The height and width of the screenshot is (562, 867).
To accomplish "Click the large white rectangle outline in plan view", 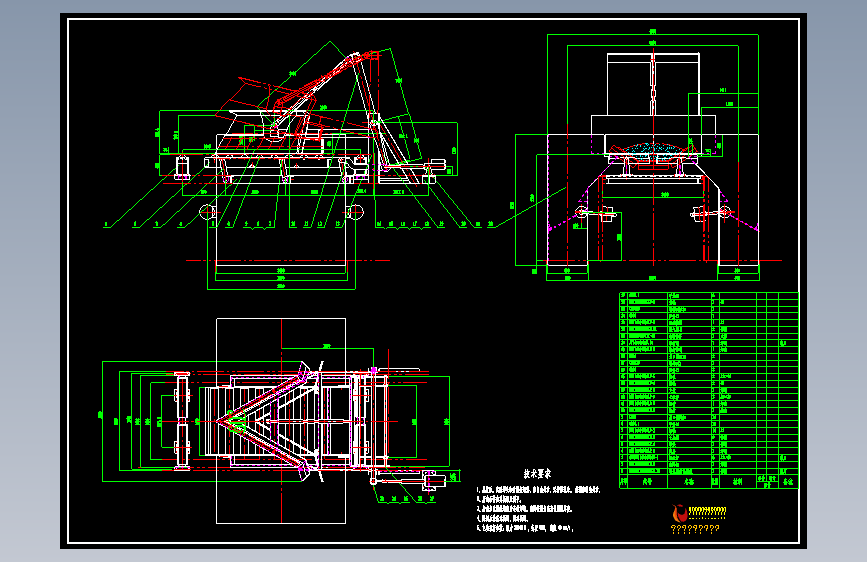I will 281,421.
